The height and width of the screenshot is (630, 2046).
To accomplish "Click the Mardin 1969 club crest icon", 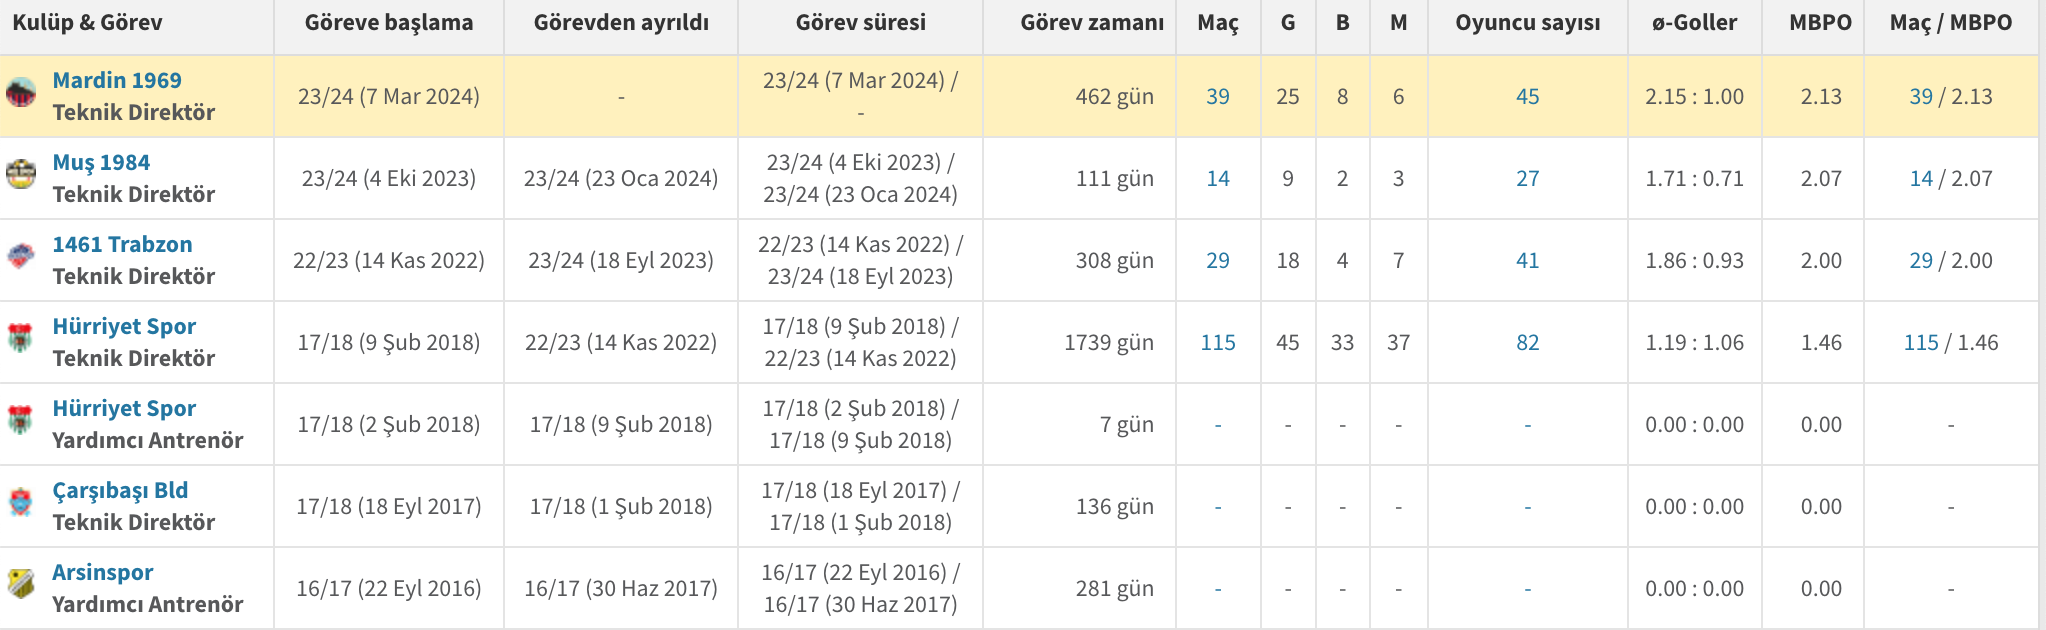I will coord(21,92).
